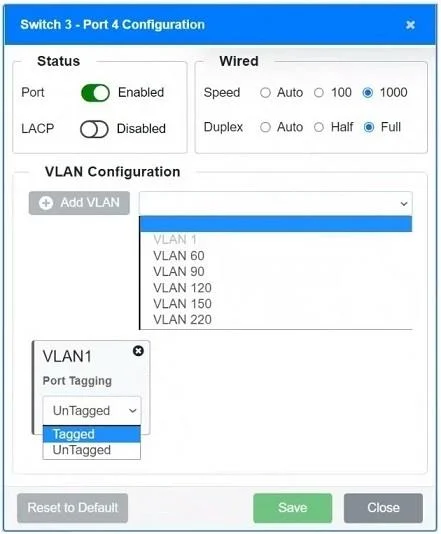Click the plus icon on Add VLAN
441x534 pixels.
coord(46,203)
